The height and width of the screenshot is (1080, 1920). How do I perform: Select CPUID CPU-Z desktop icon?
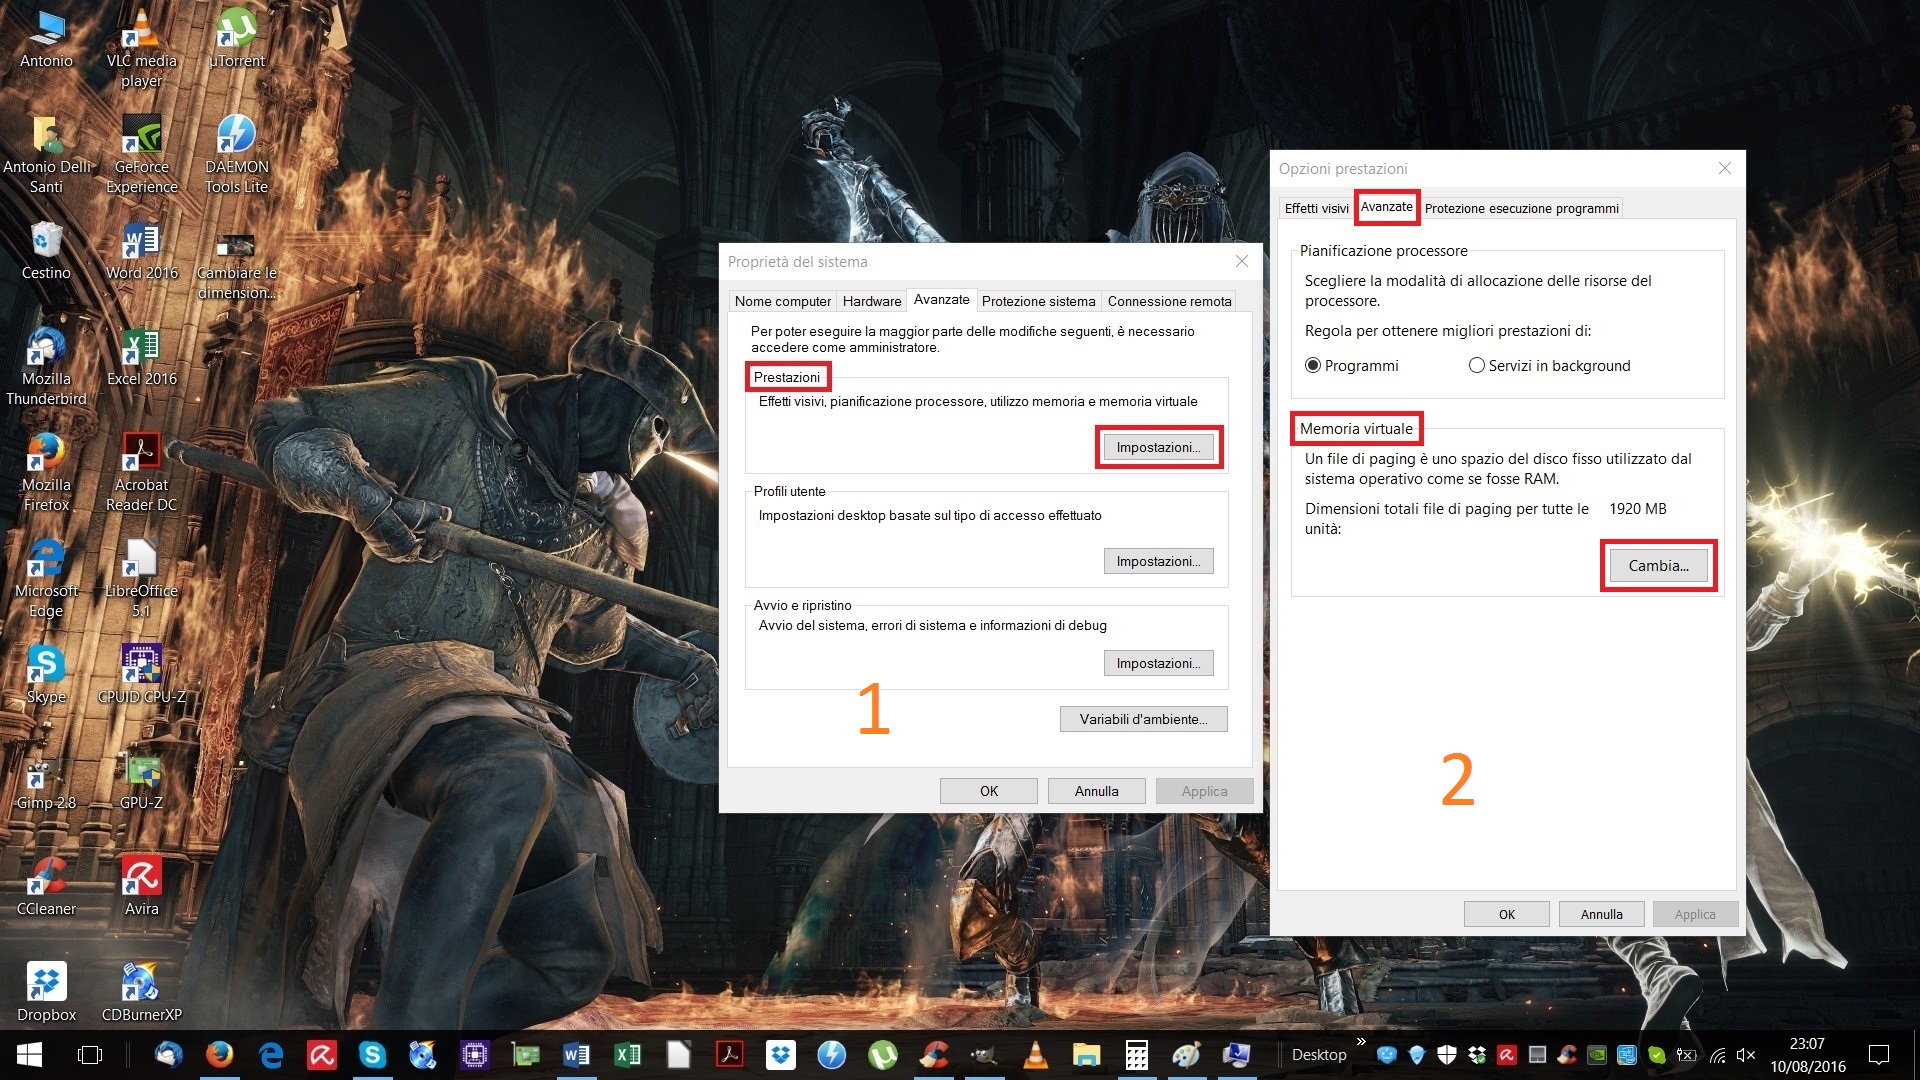(141, 675)
